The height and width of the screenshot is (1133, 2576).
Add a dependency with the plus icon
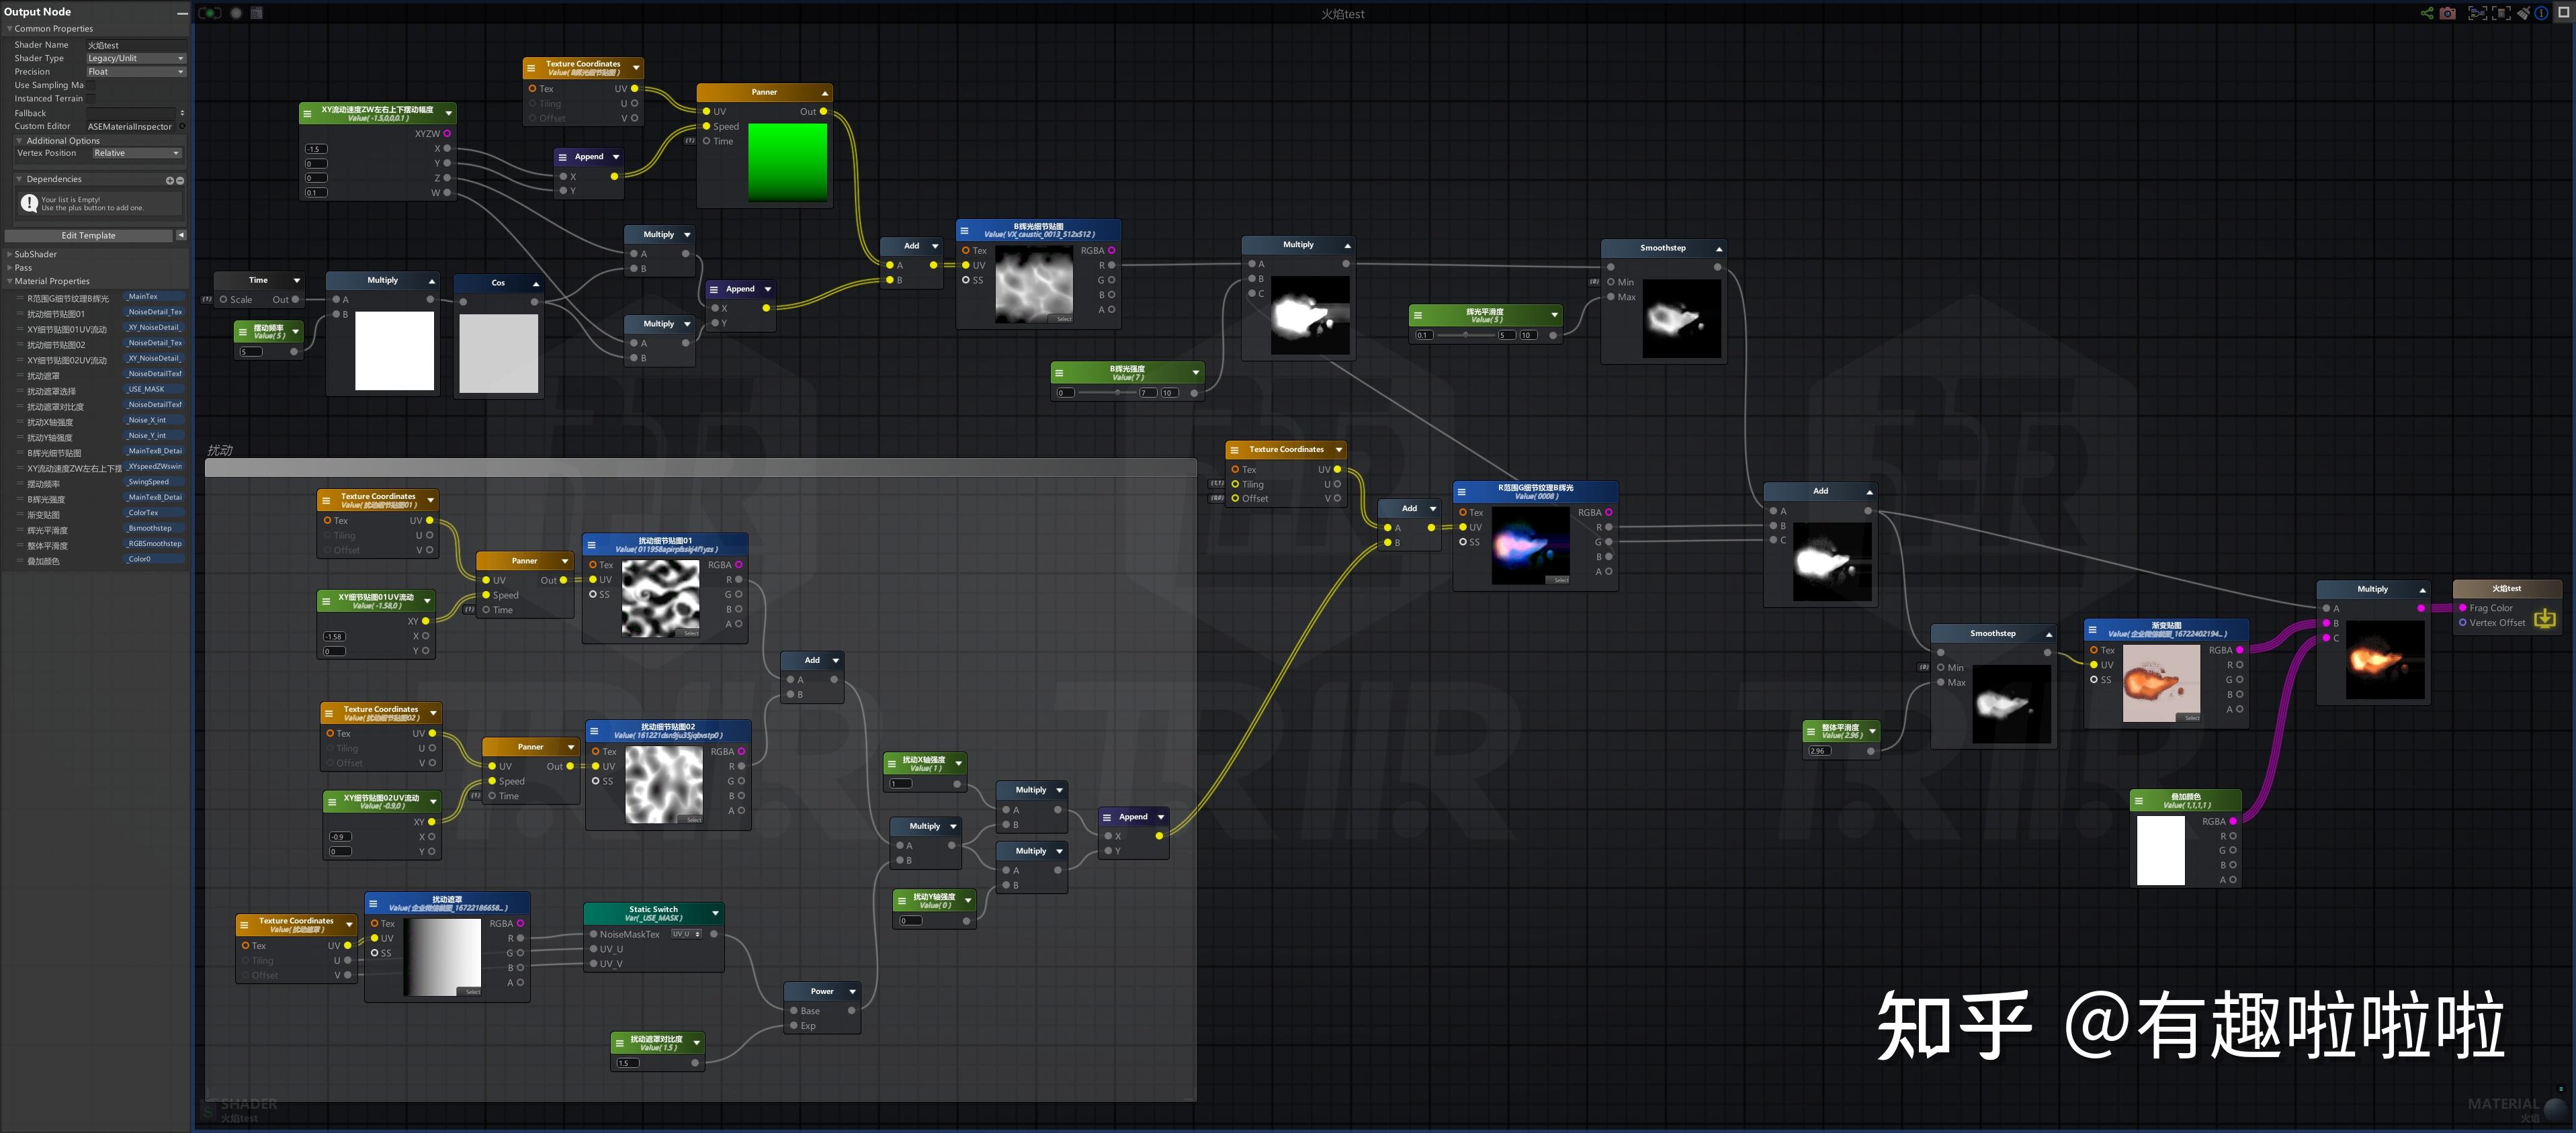click(169, 180)
